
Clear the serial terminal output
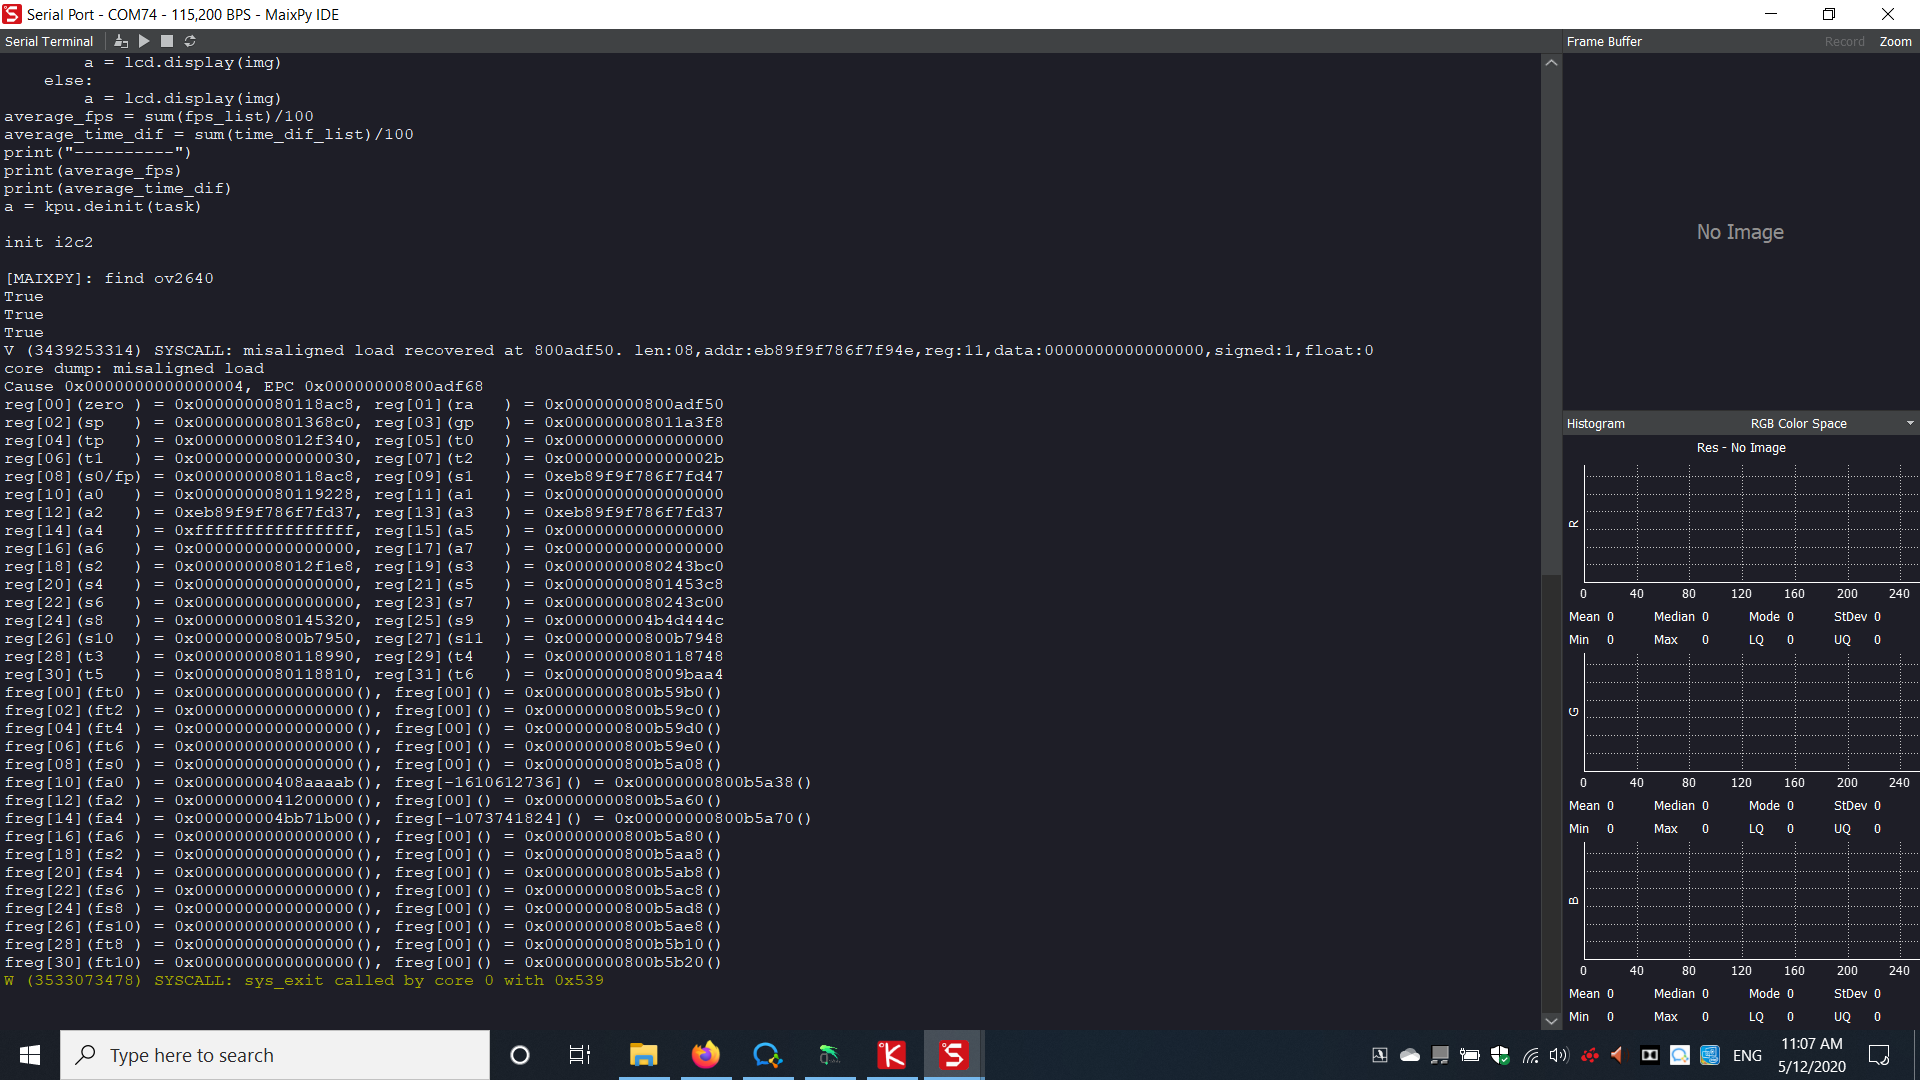coord(120,41)
